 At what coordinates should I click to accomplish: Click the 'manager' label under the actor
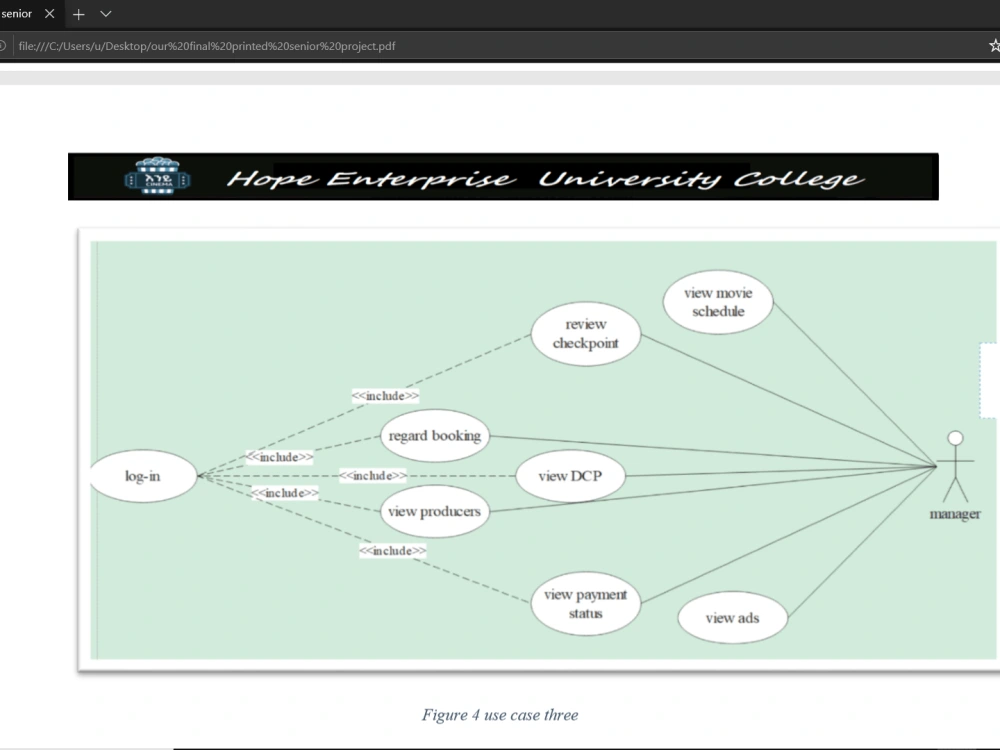tap(955, 514)
